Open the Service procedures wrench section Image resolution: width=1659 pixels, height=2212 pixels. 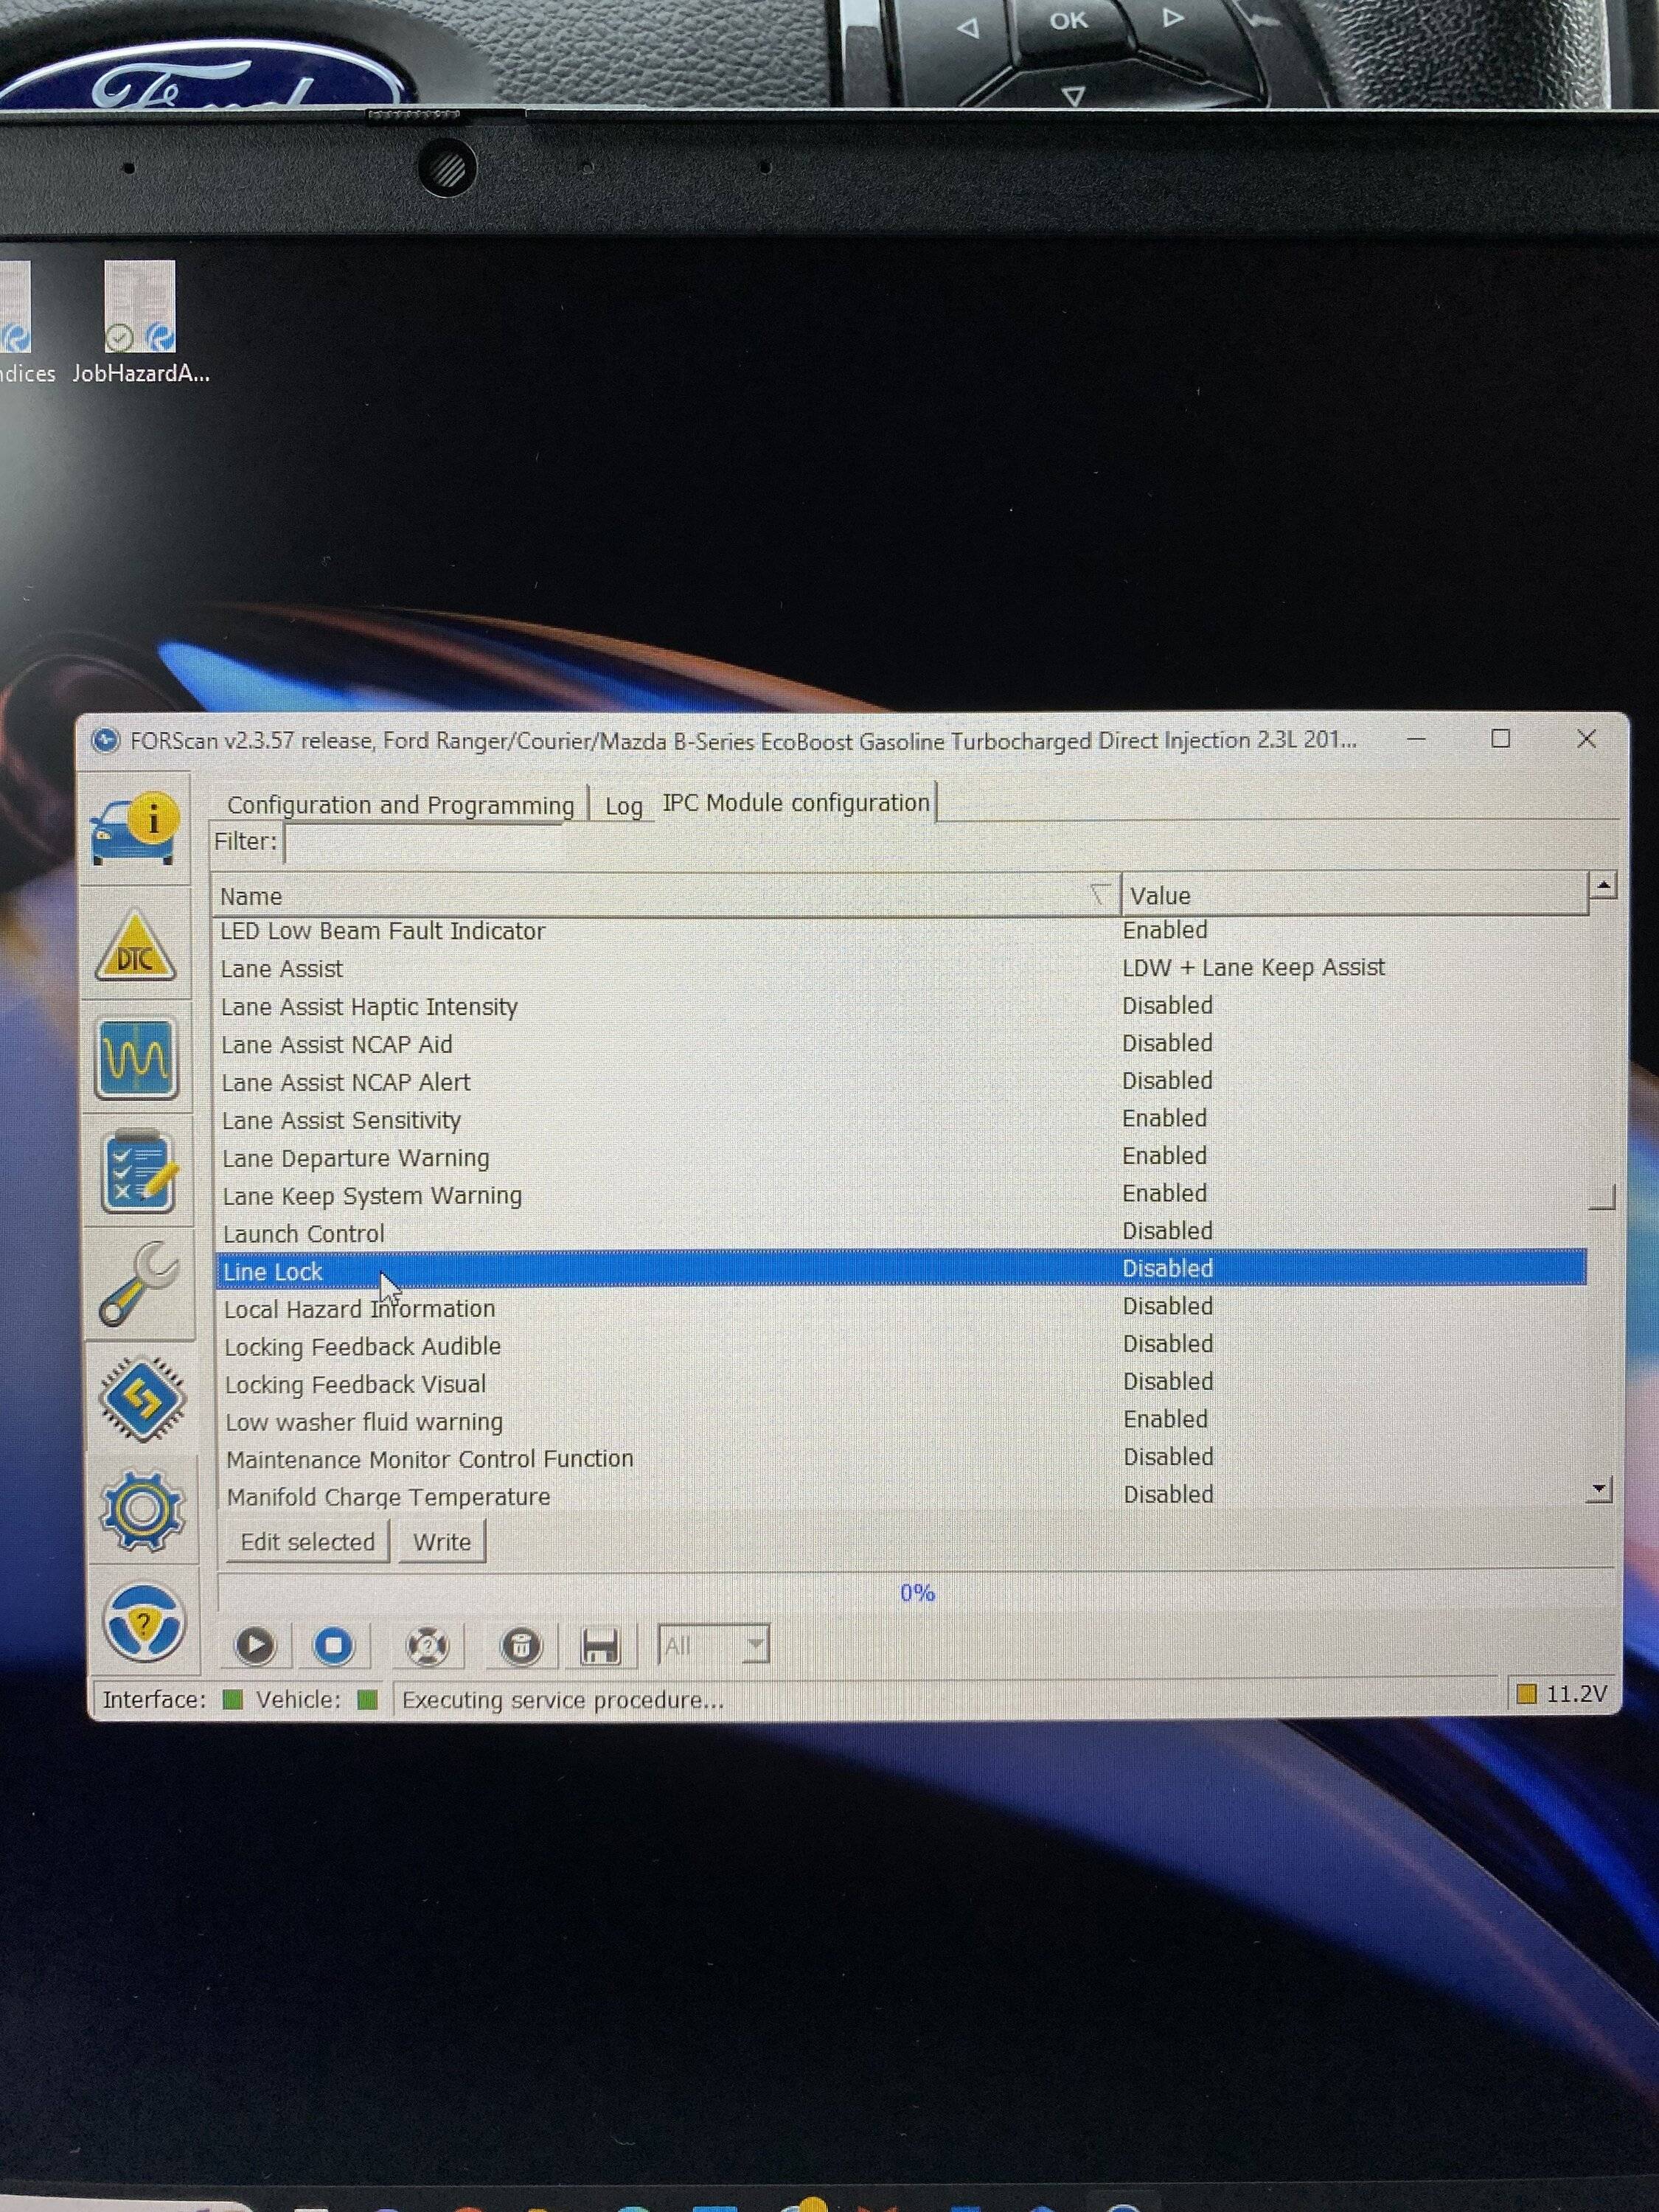coord(140,1283)
